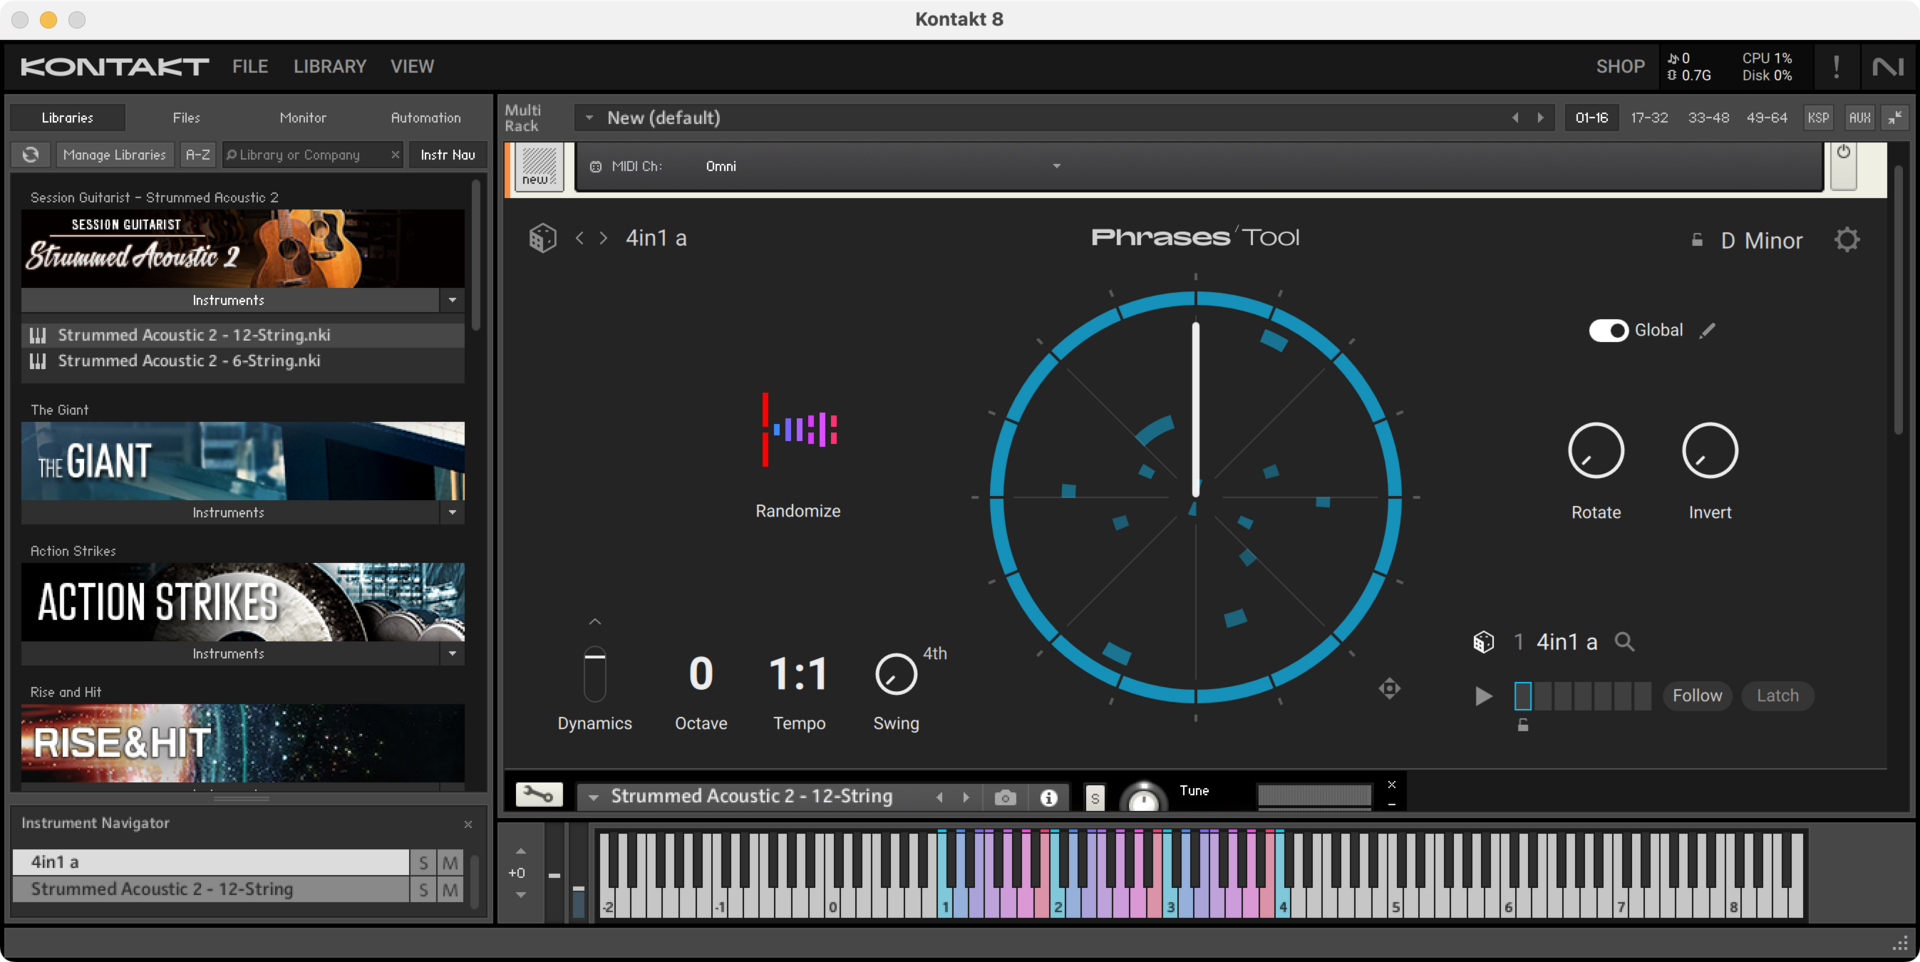Click the Native Instruments logo icon
Image resolution: width=1920 pixels, height=962 pixels.
(1888, 67)
